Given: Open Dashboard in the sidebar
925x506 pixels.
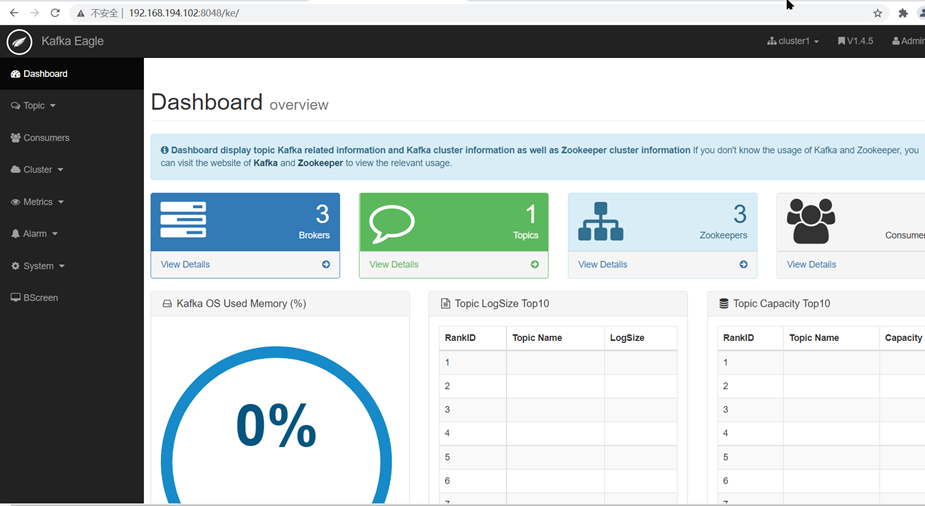Looking at the screenshot, I should point(72,74).
